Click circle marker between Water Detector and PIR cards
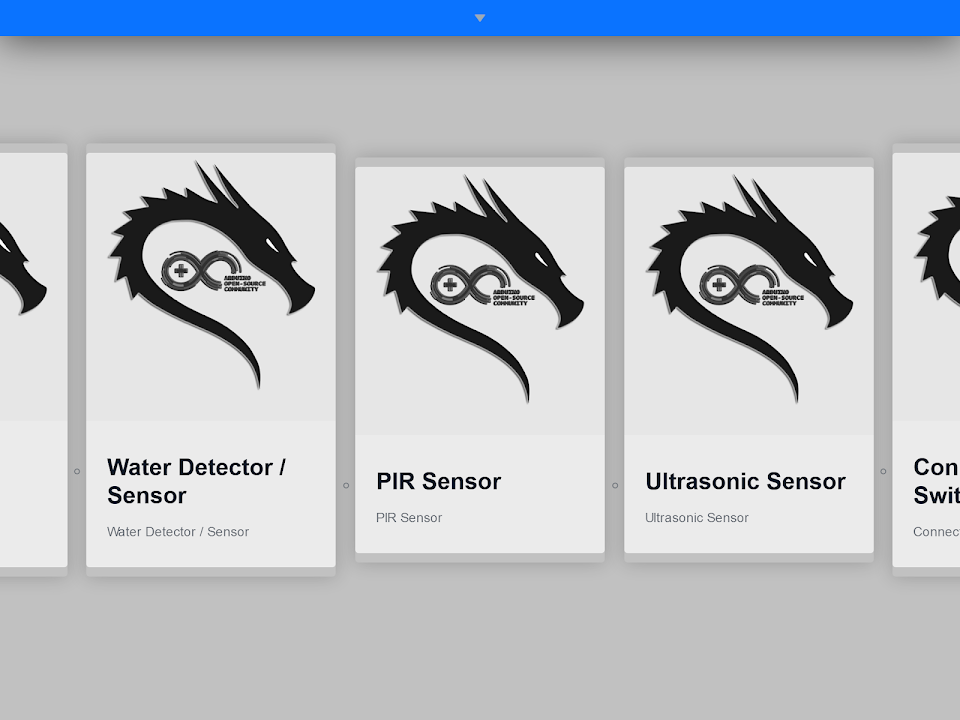The width and height of the screenshot is (960, 720). pos(346,485)
